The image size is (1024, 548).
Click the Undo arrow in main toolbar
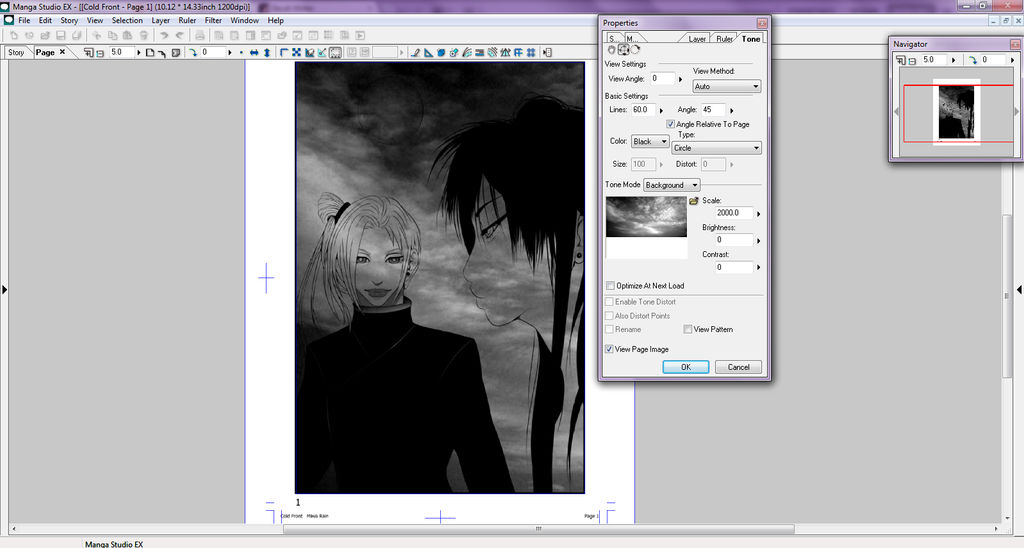click(x=164, y=36)
